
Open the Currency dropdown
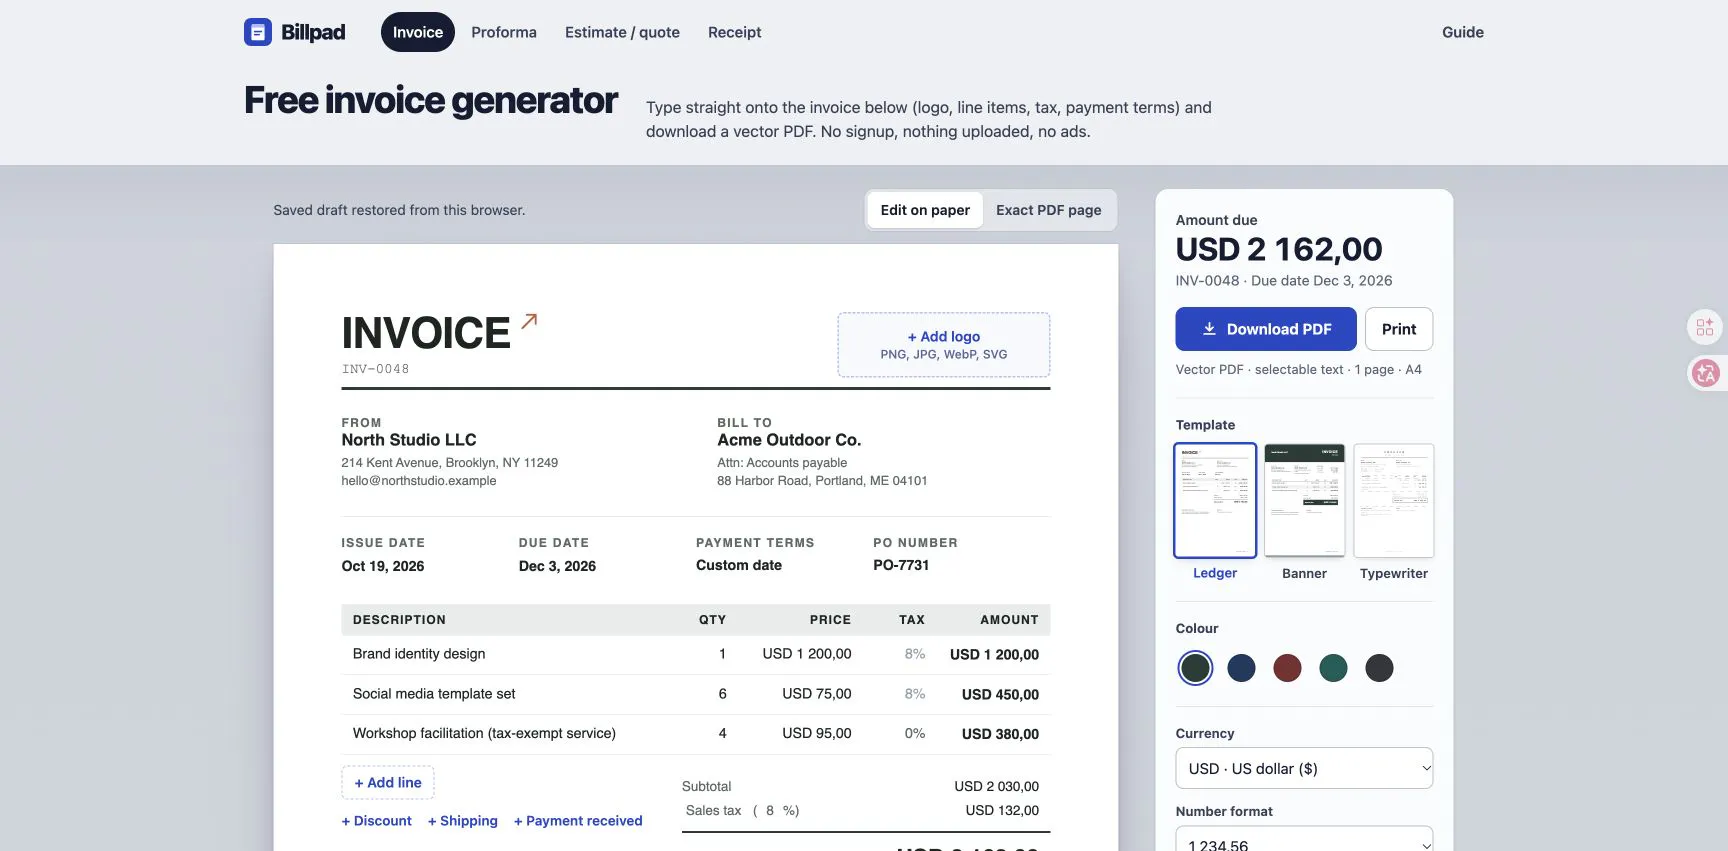tap(1304, 768)
